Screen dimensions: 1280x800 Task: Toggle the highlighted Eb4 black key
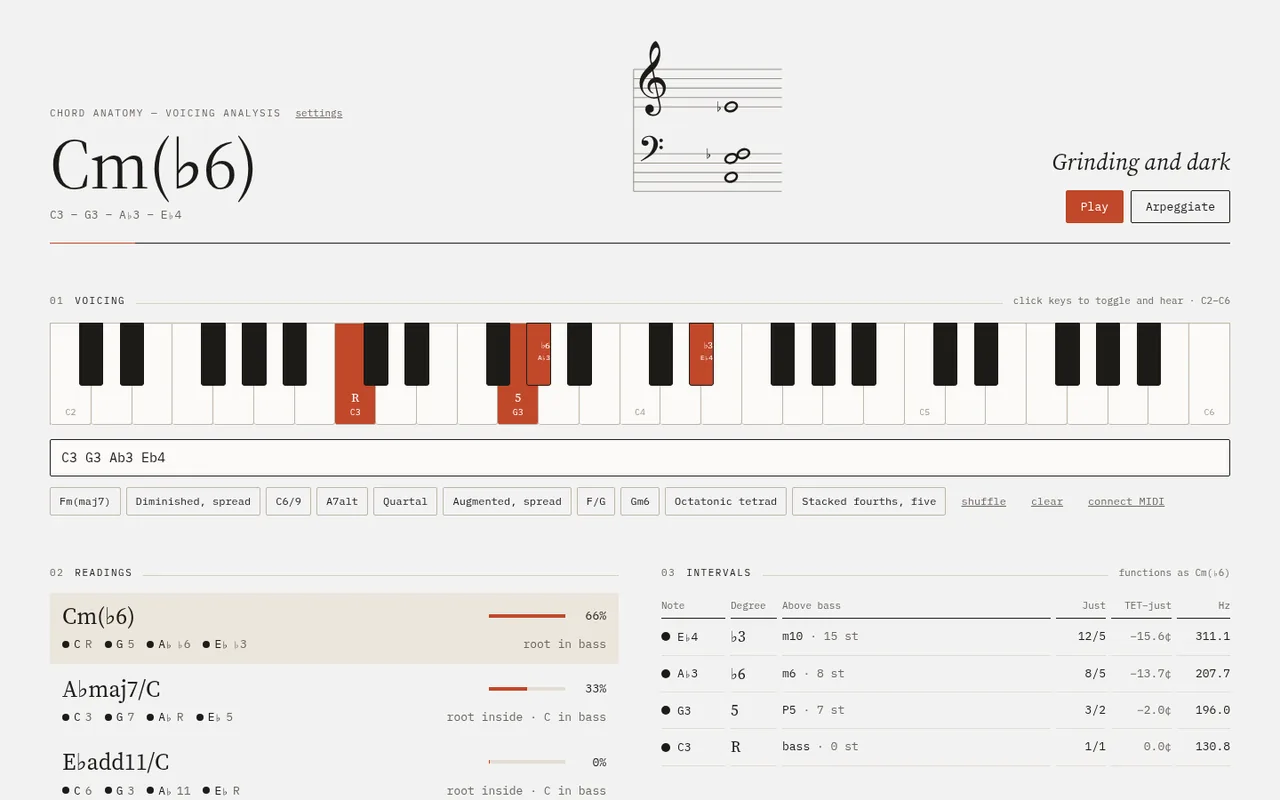point(701,354)
